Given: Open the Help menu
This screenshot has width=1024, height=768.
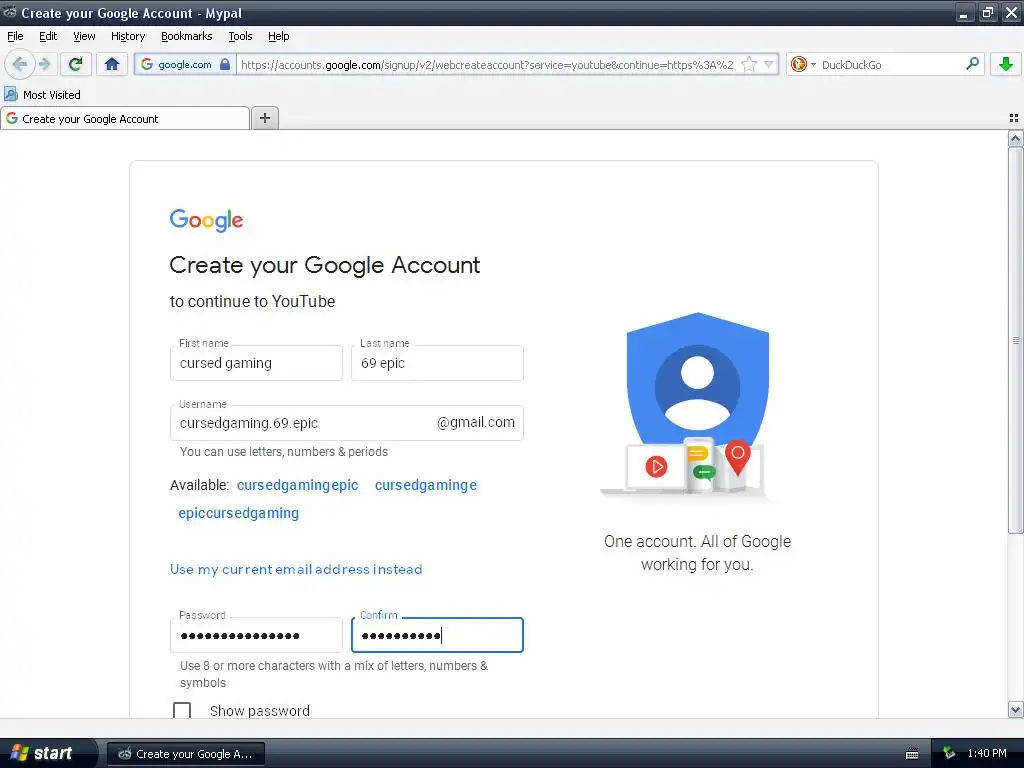Looking at the screenshot, I should (278, 36).
